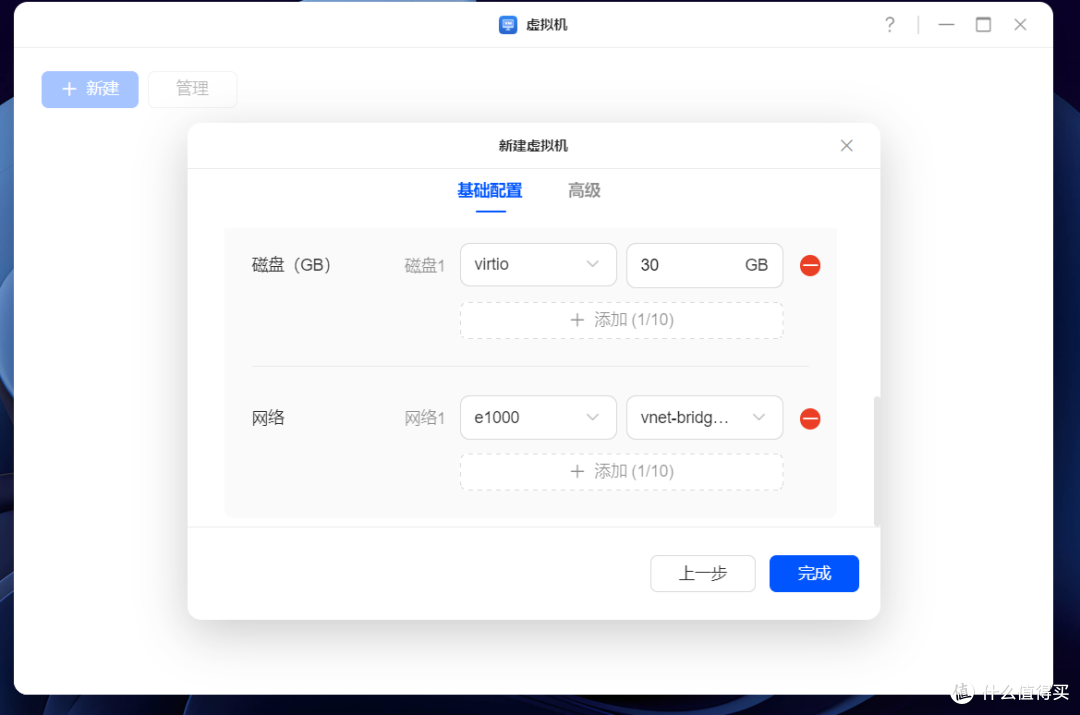Click the 完成 button
This screenshot has width=1080, height=715.
click(x=814, y=573)
